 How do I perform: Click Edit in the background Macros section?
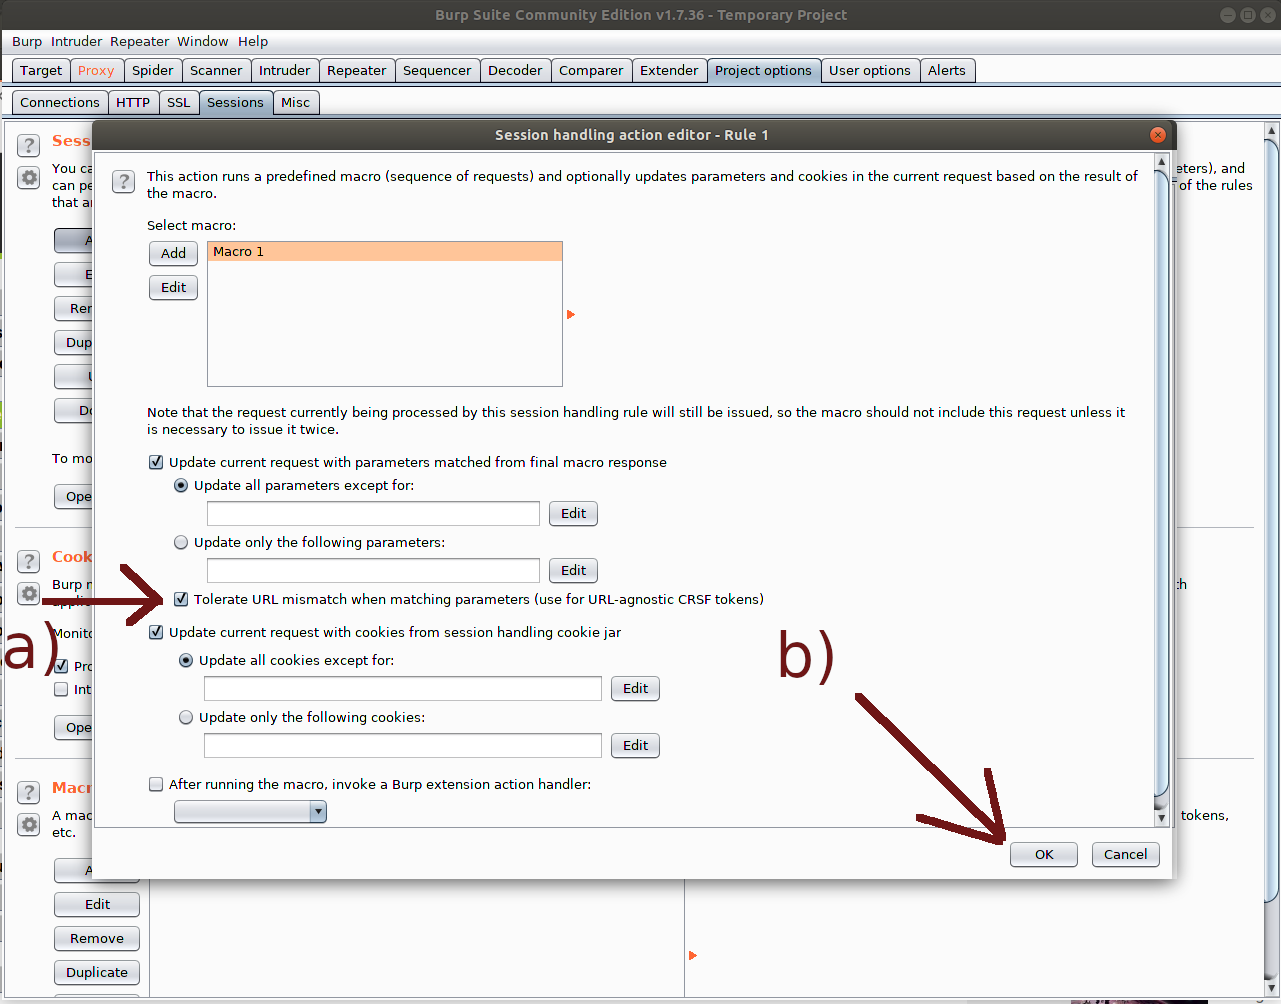point(97,904)
